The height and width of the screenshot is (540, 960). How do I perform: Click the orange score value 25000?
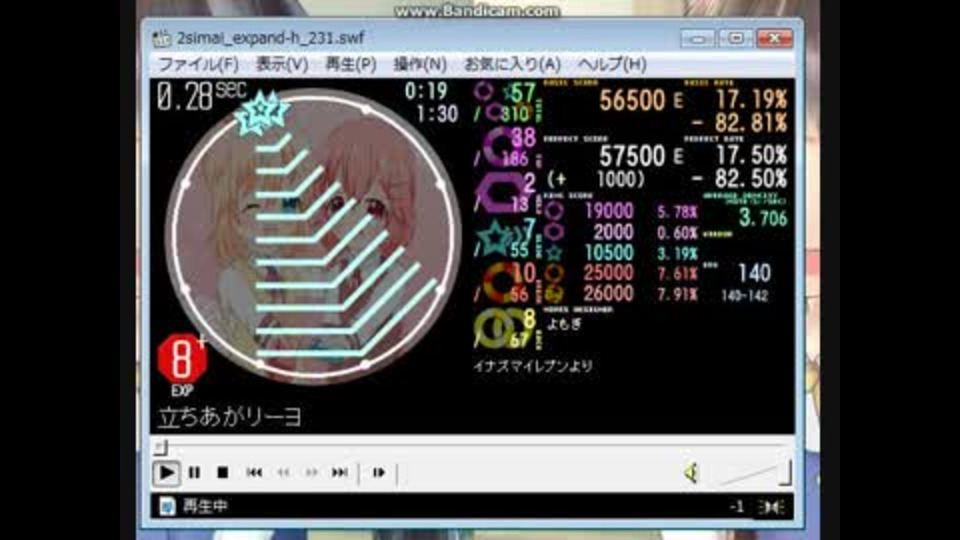click(x=609, y=273)
